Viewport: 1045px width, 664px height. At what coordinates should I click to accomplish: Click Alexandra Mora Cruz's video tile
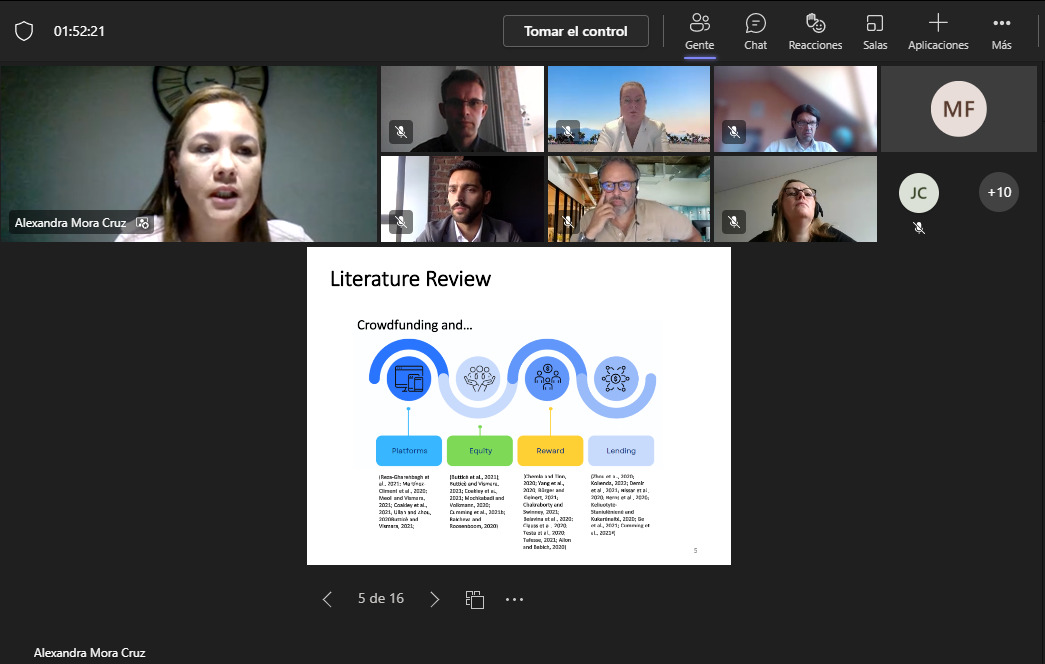(189, 153)
